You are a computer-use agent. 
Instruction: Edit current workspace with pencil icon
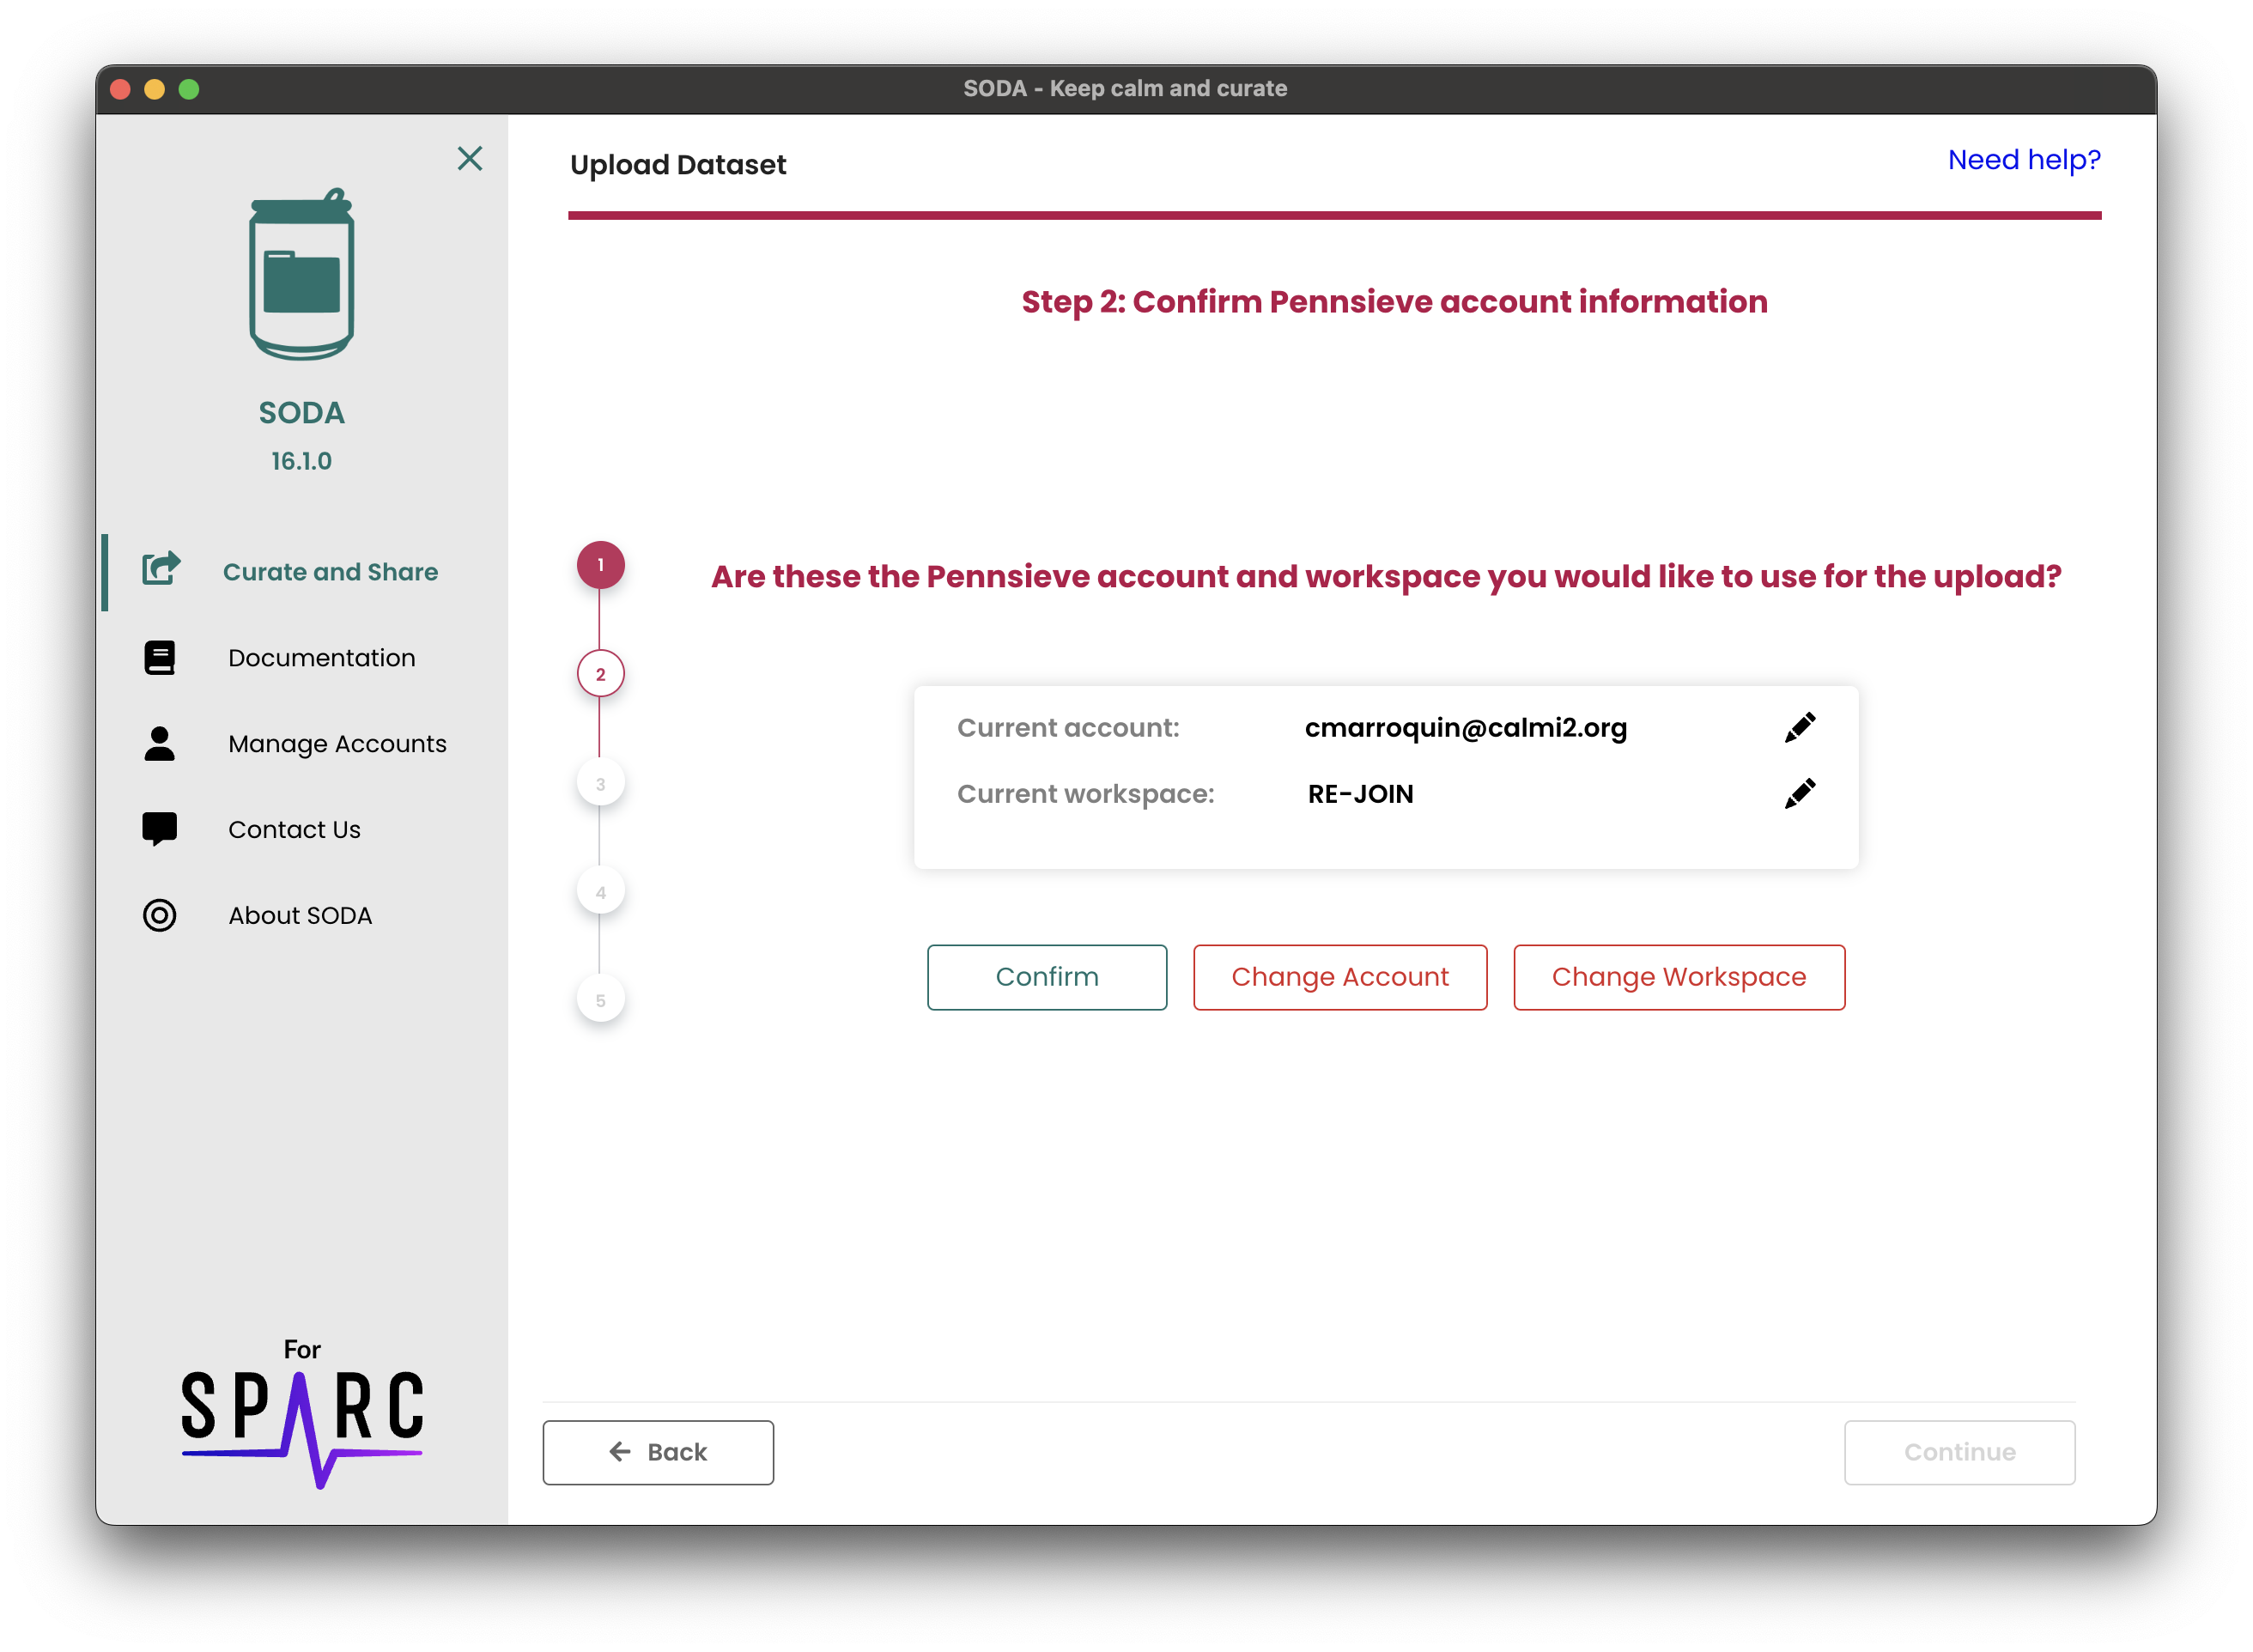pos(1800,794)
